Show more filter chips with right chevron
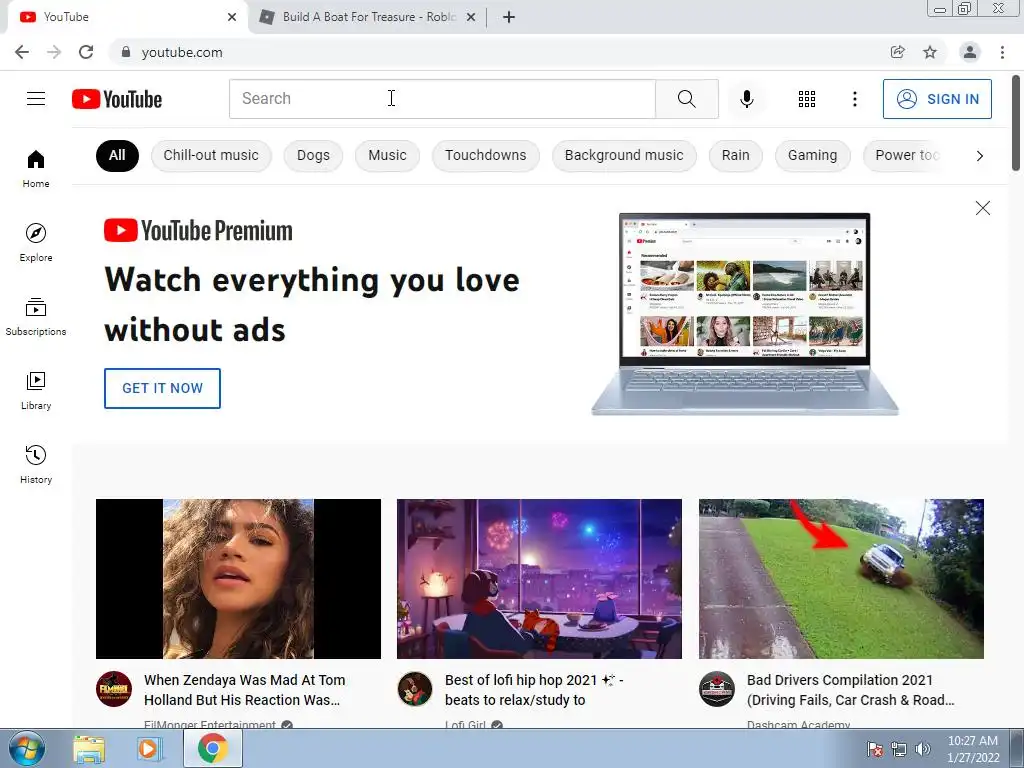This screenshot has height=768, width=1024. tap(979, 155)
